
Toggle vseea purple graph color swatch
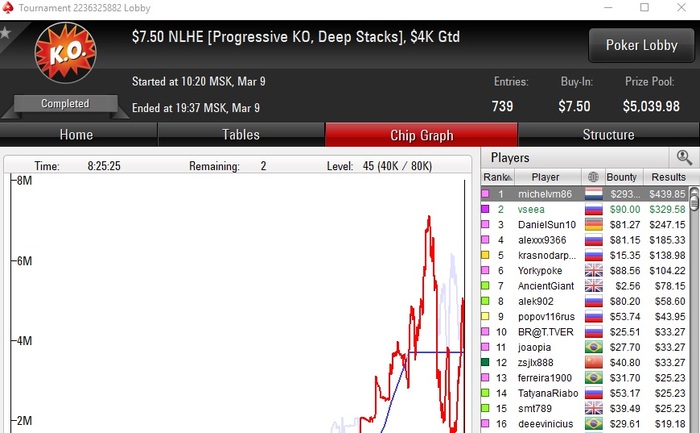point(485,209)
